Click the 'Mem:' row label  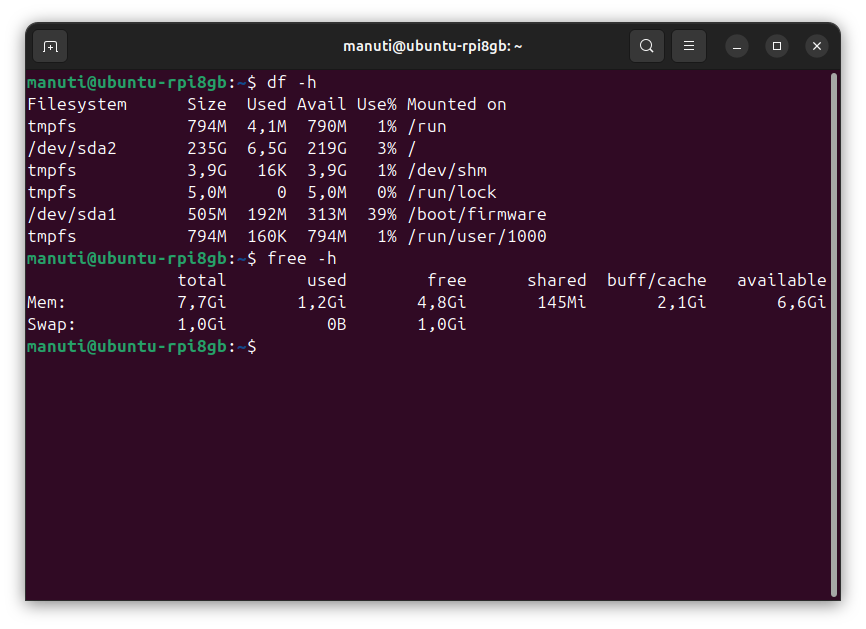tap(46, 303)
